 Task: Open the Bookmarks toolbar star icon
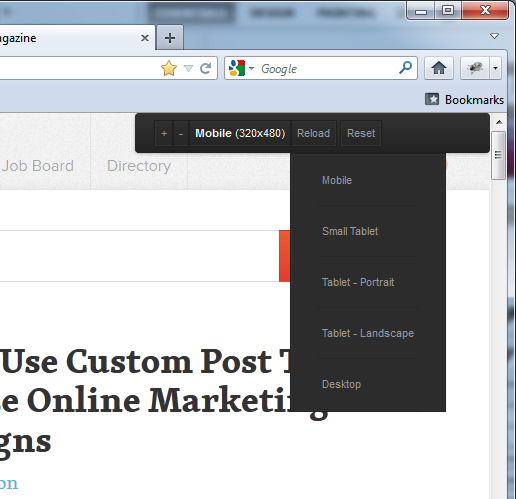click(432, 99)
